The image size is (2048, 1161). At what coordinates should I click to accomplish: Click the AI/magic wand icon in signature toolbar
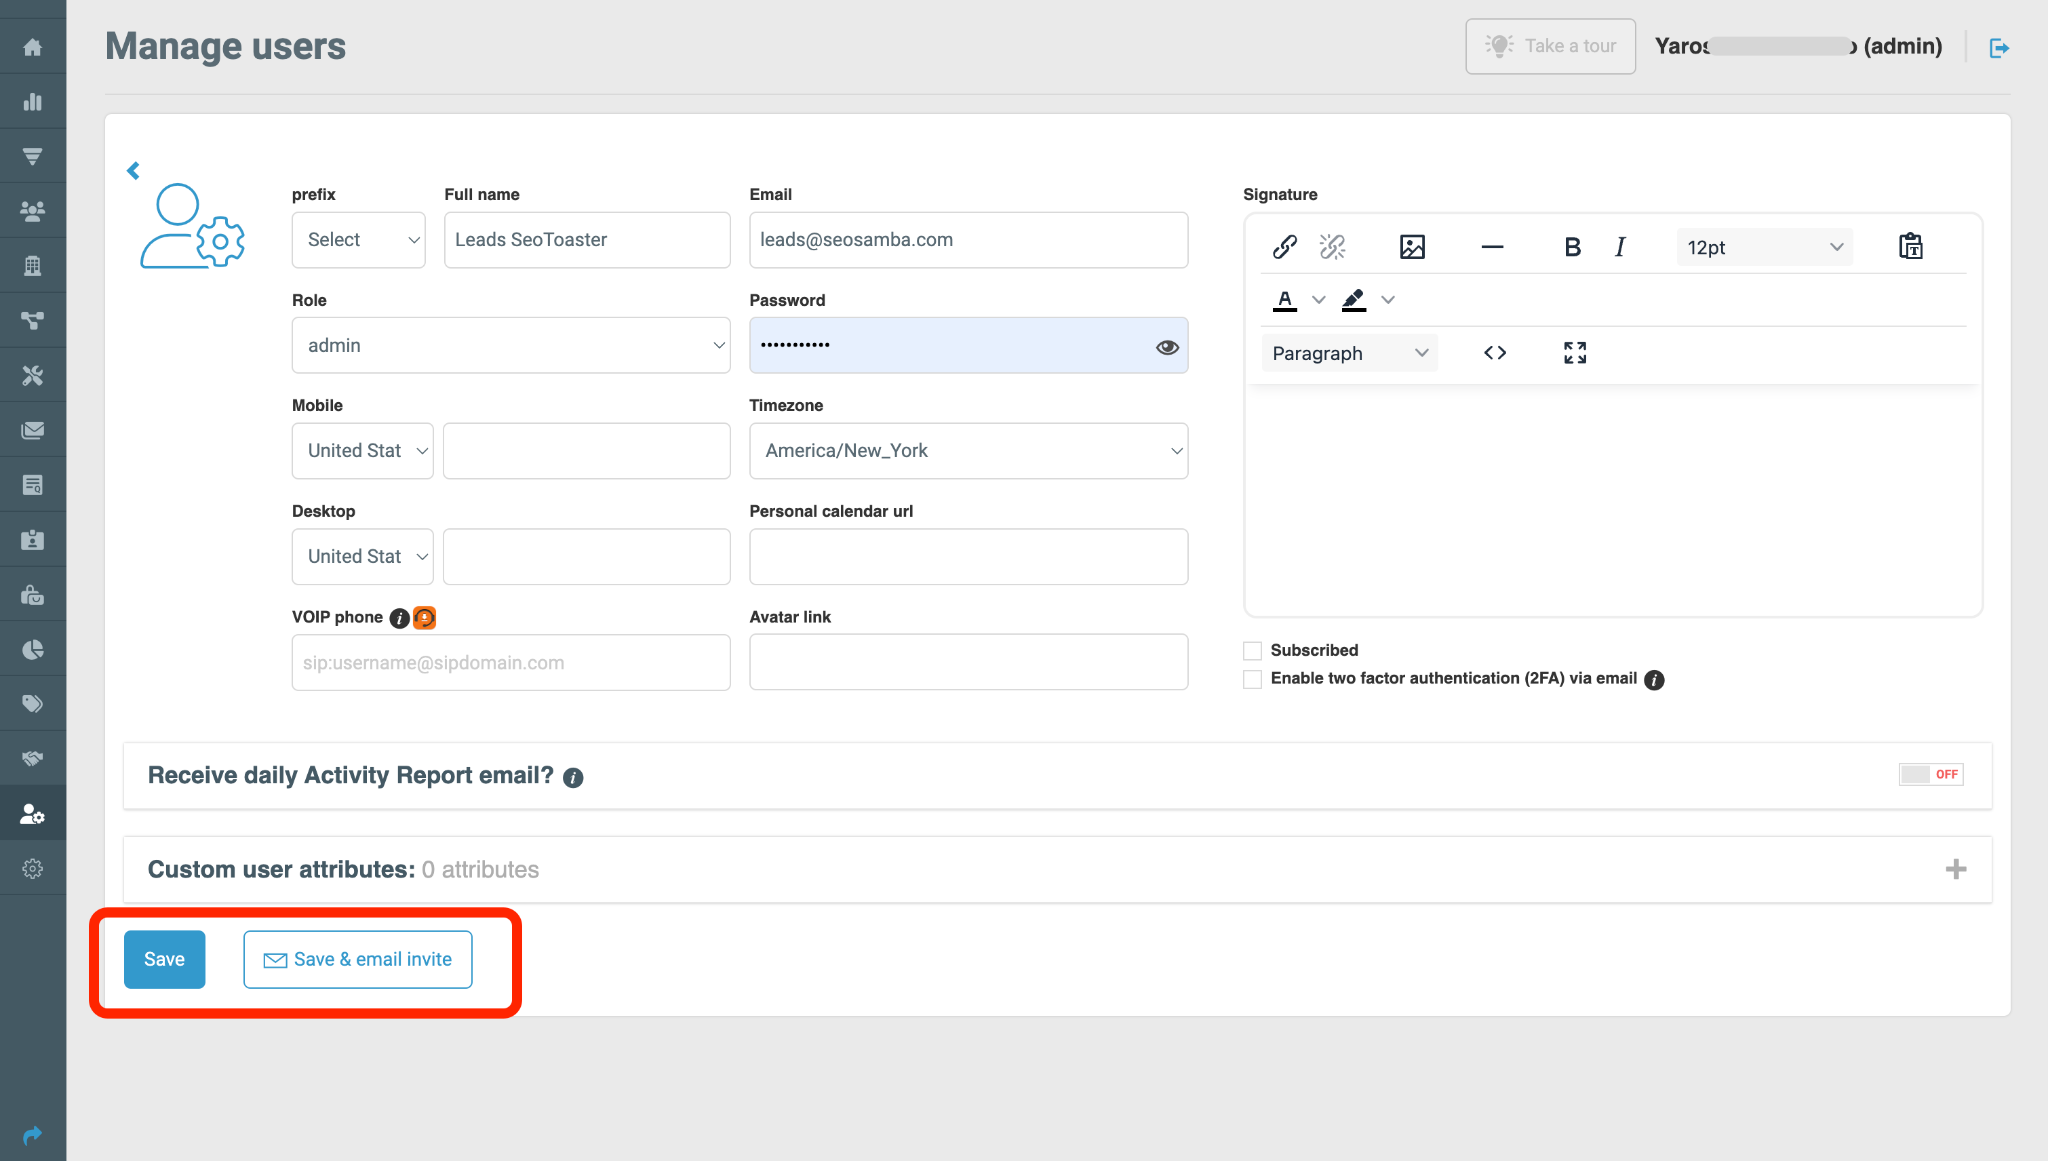pyautogui.click(x=1332, y=246)
